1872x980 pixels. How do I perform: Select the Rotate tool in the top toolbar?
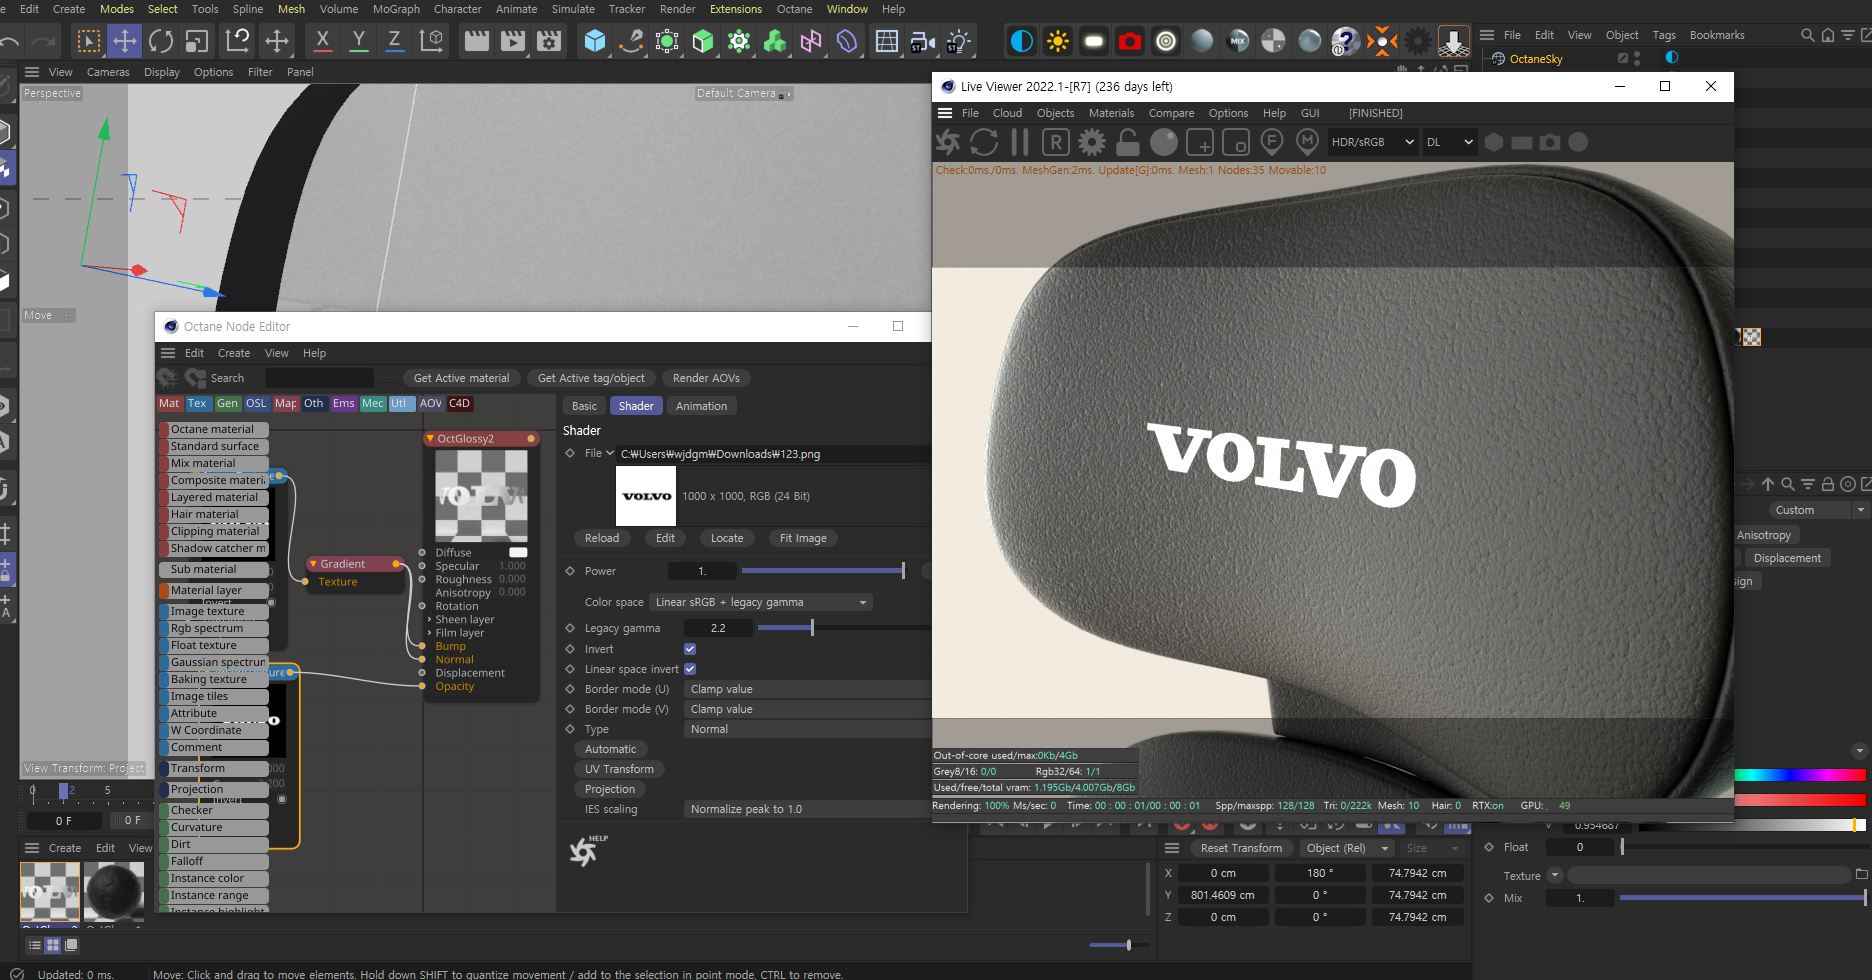click(161, 41)
